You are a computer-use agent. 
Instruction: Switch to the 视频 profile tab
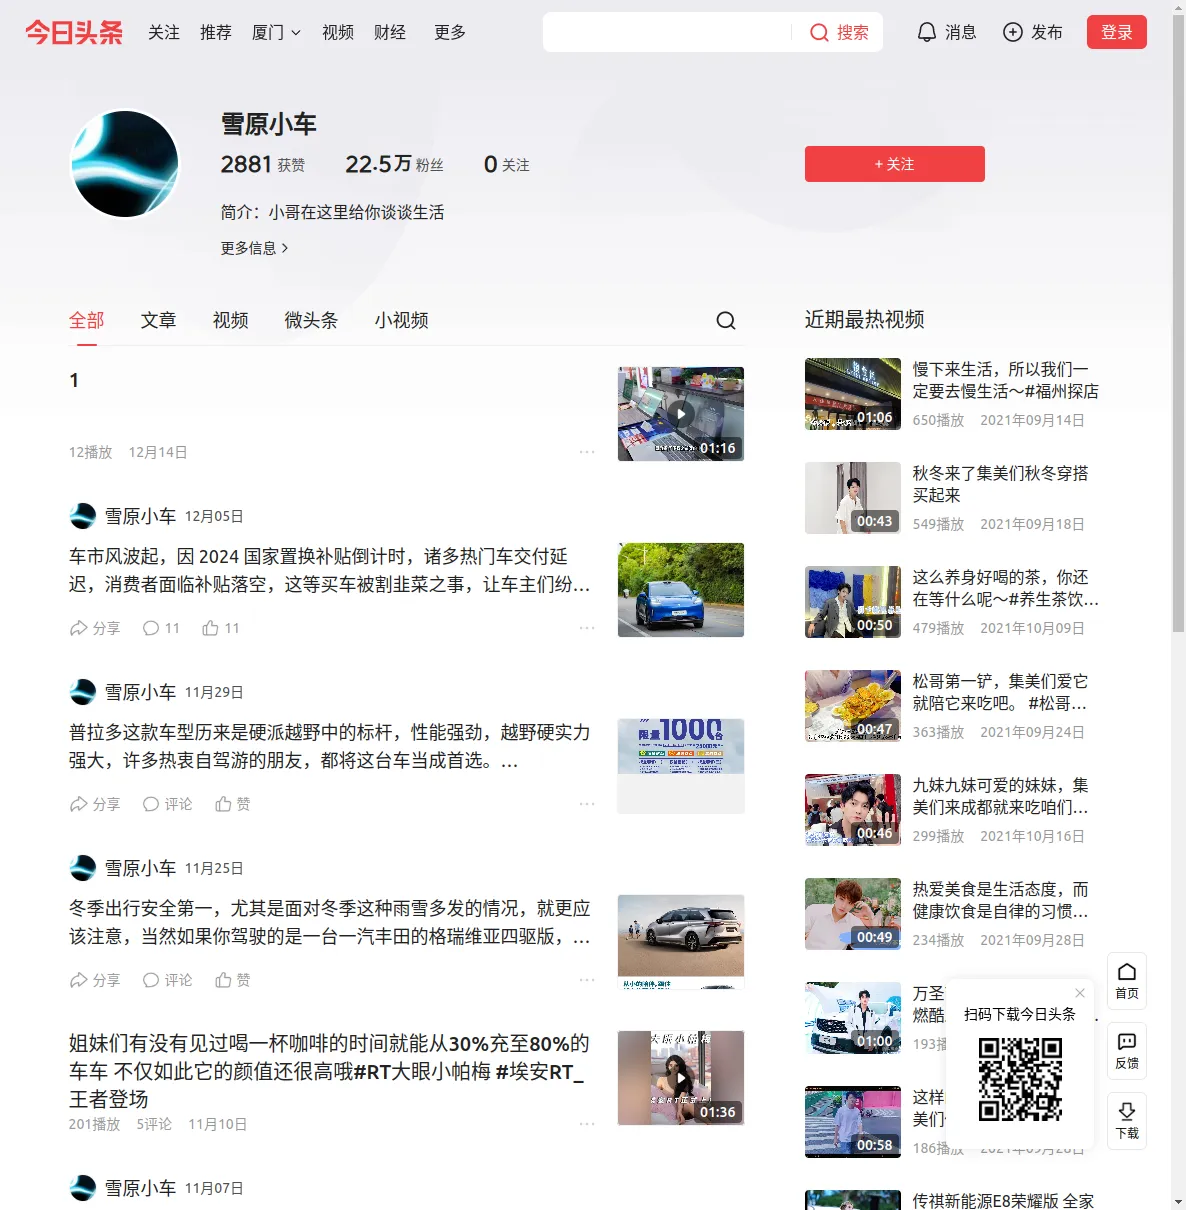(x=231, y=320)
